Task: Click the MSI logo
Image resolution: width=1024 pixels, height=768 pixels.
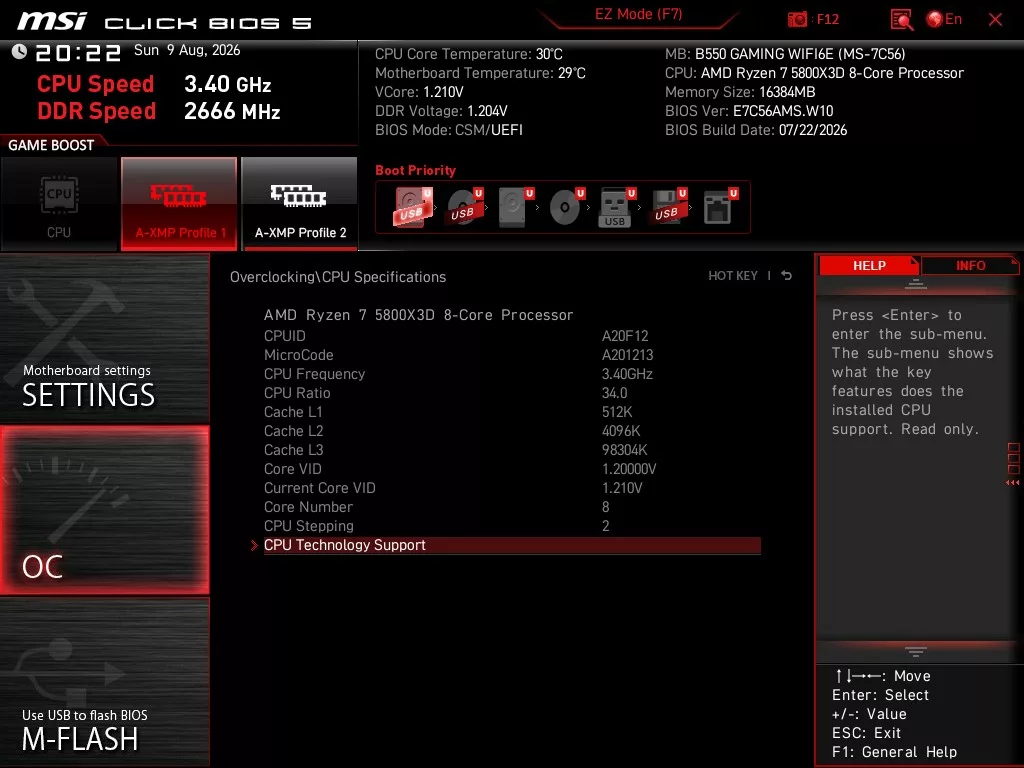Action: pyautogui.click(x=52, y=21)
